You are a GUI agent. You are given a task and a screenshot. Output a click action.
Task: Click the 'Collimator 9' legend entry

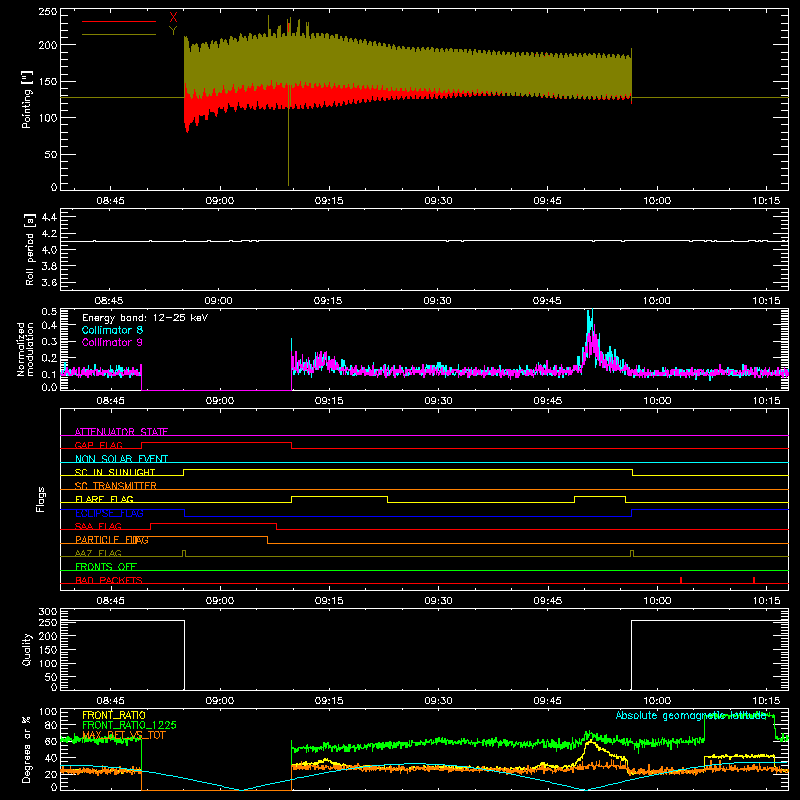[112, 342]
